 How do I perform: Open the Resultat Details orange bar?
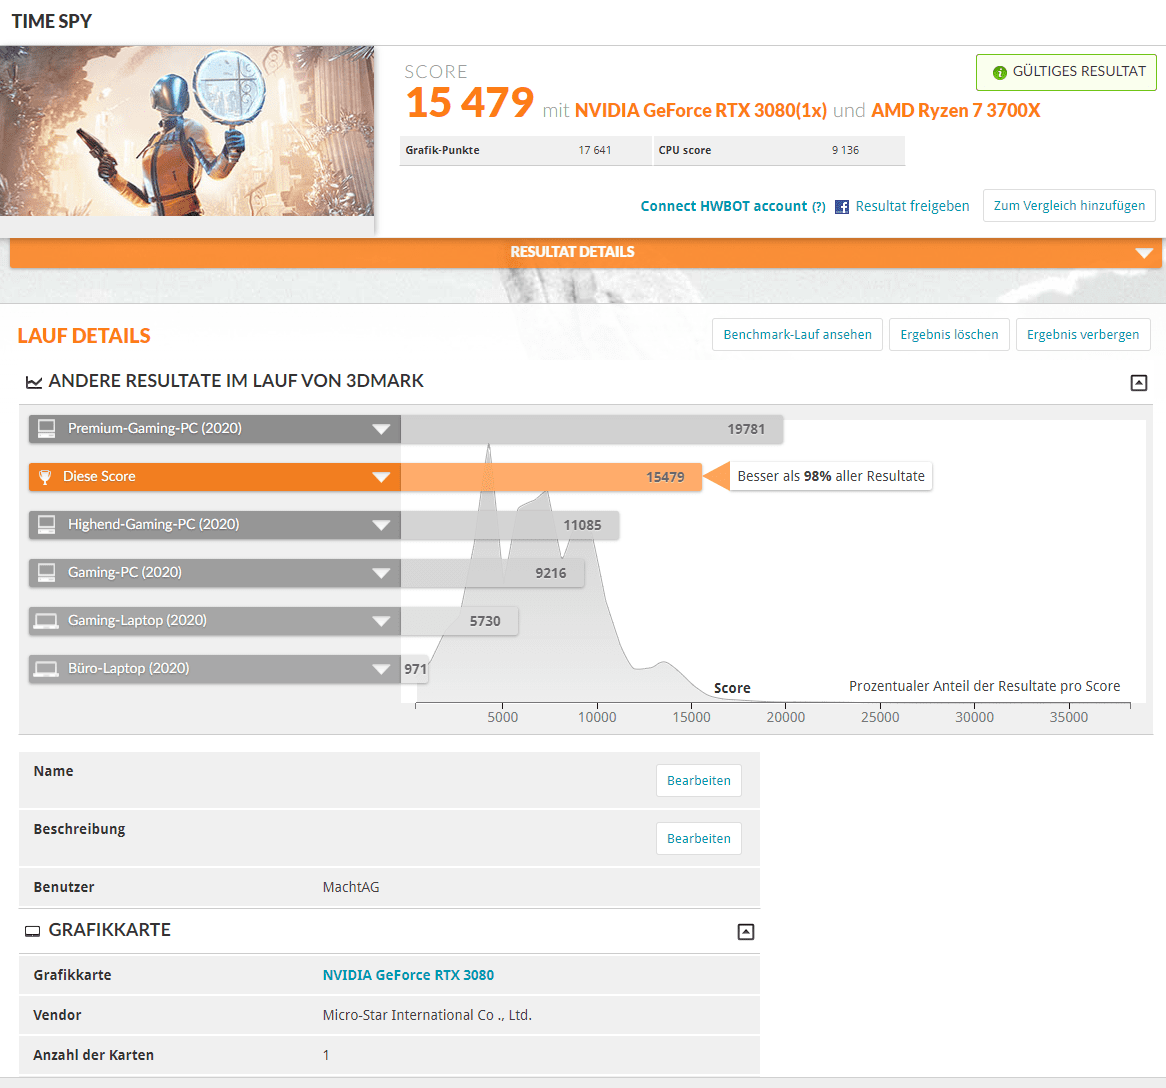click(585, 252)
